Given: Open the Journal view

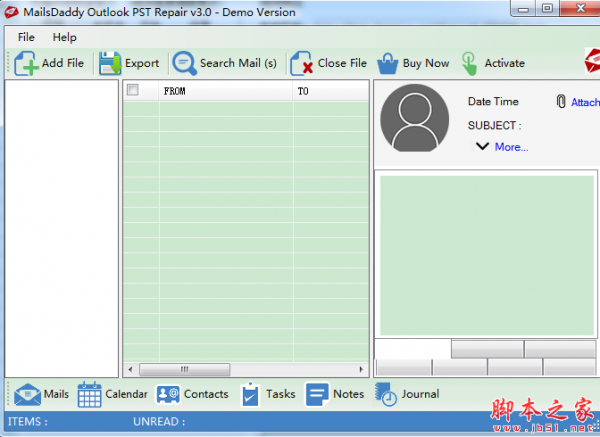Looking at the screenshot, I should click(x=386, y=394).
